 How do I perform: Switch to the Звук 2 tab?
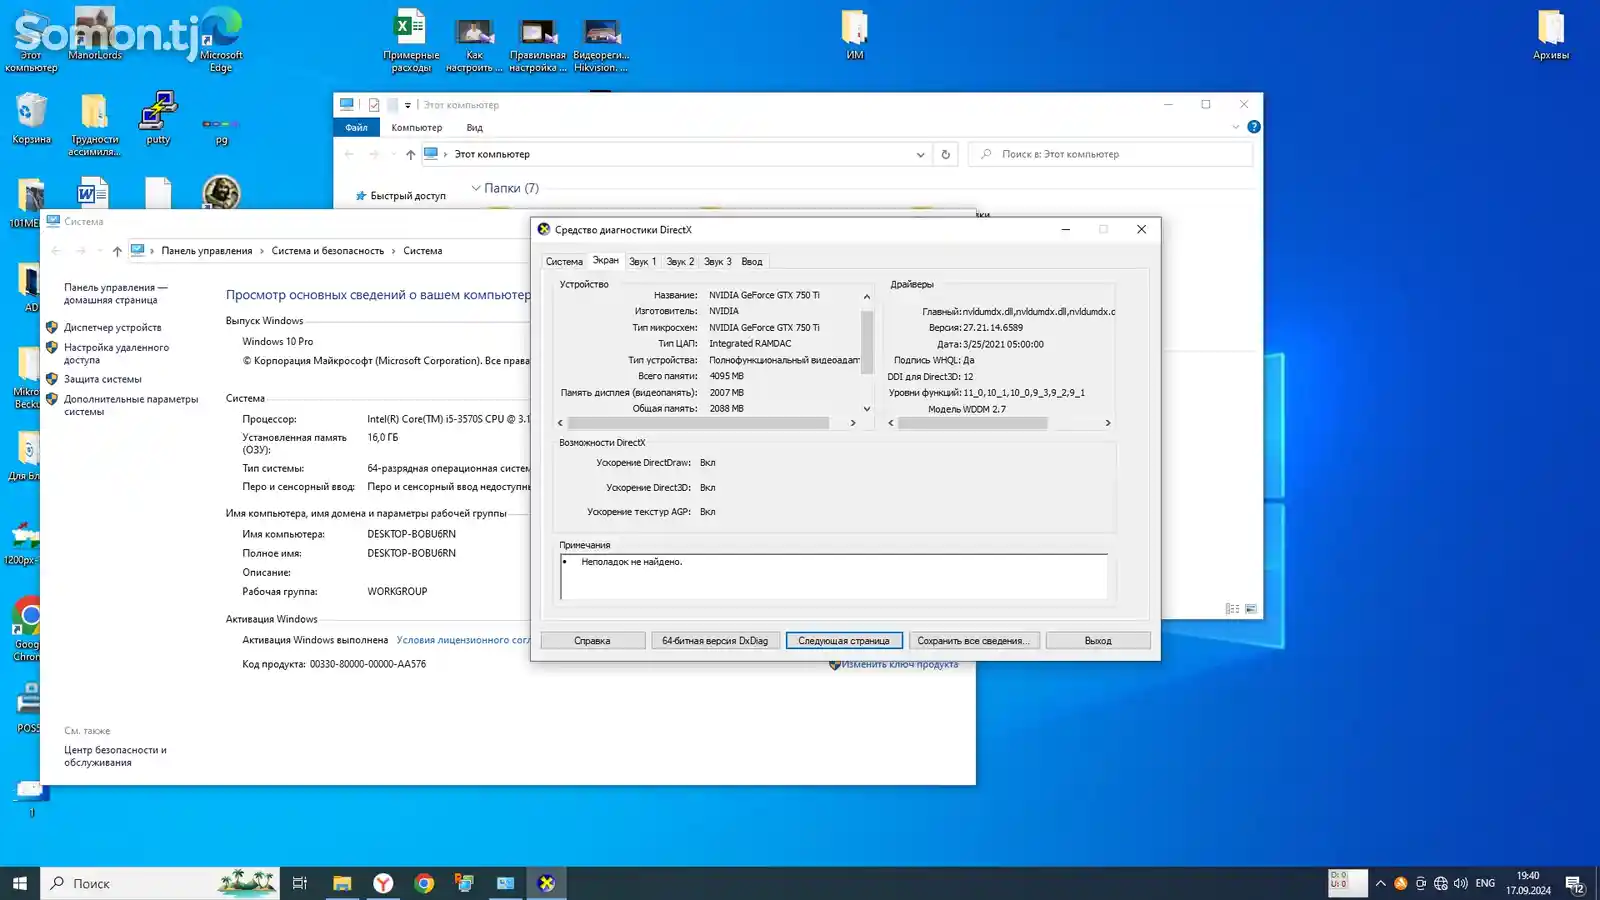point(680,262)
